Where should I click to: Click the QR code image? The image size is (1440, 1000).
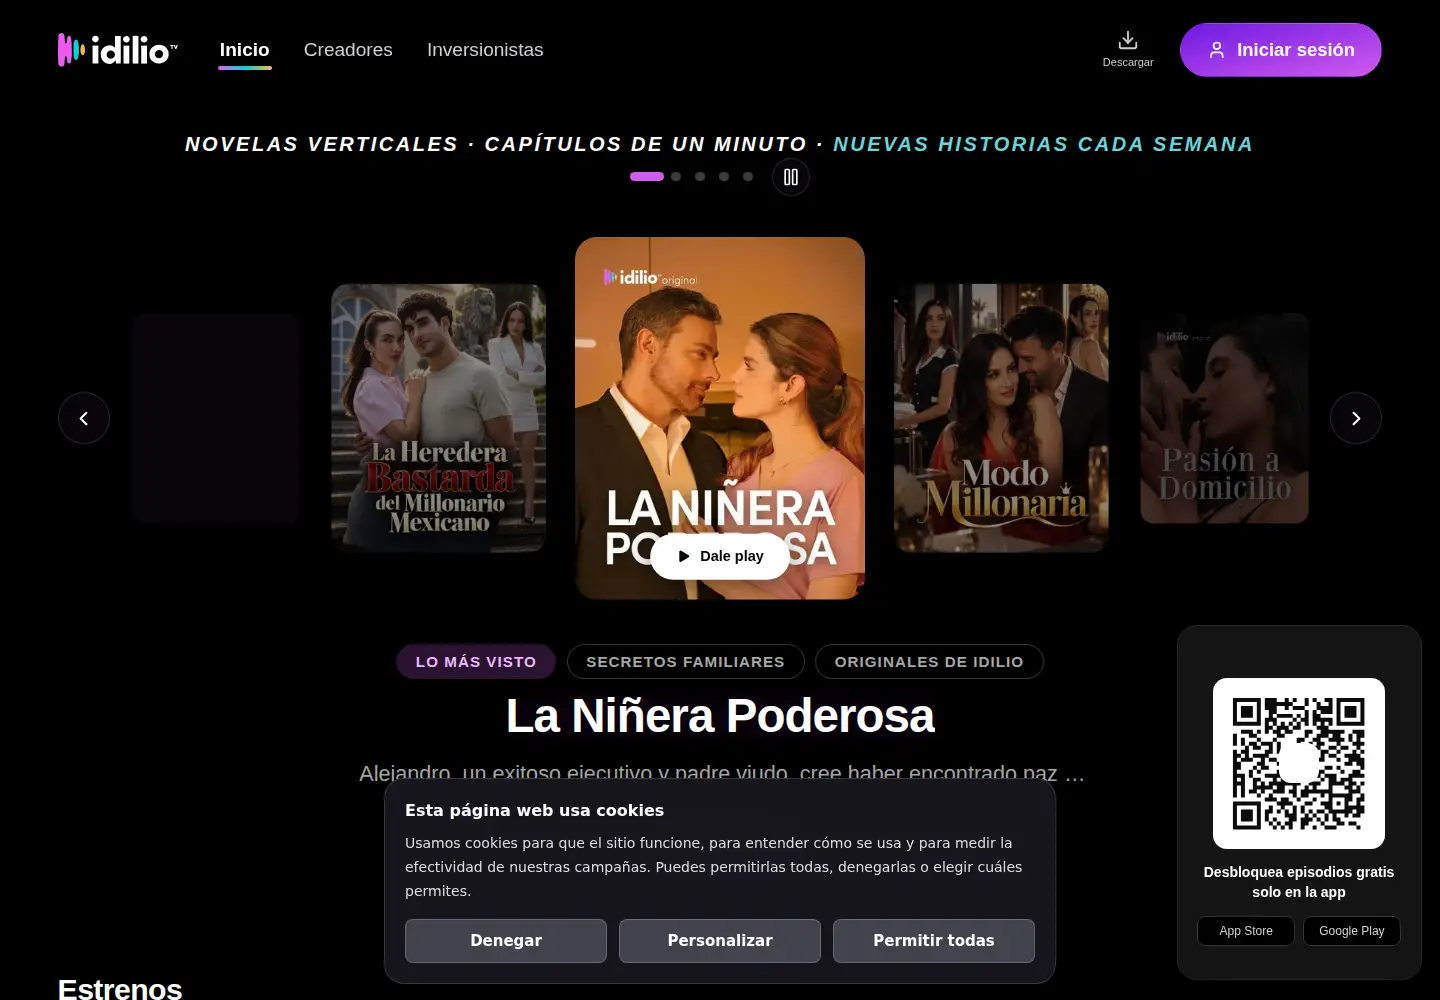(x=1299, y=764)
